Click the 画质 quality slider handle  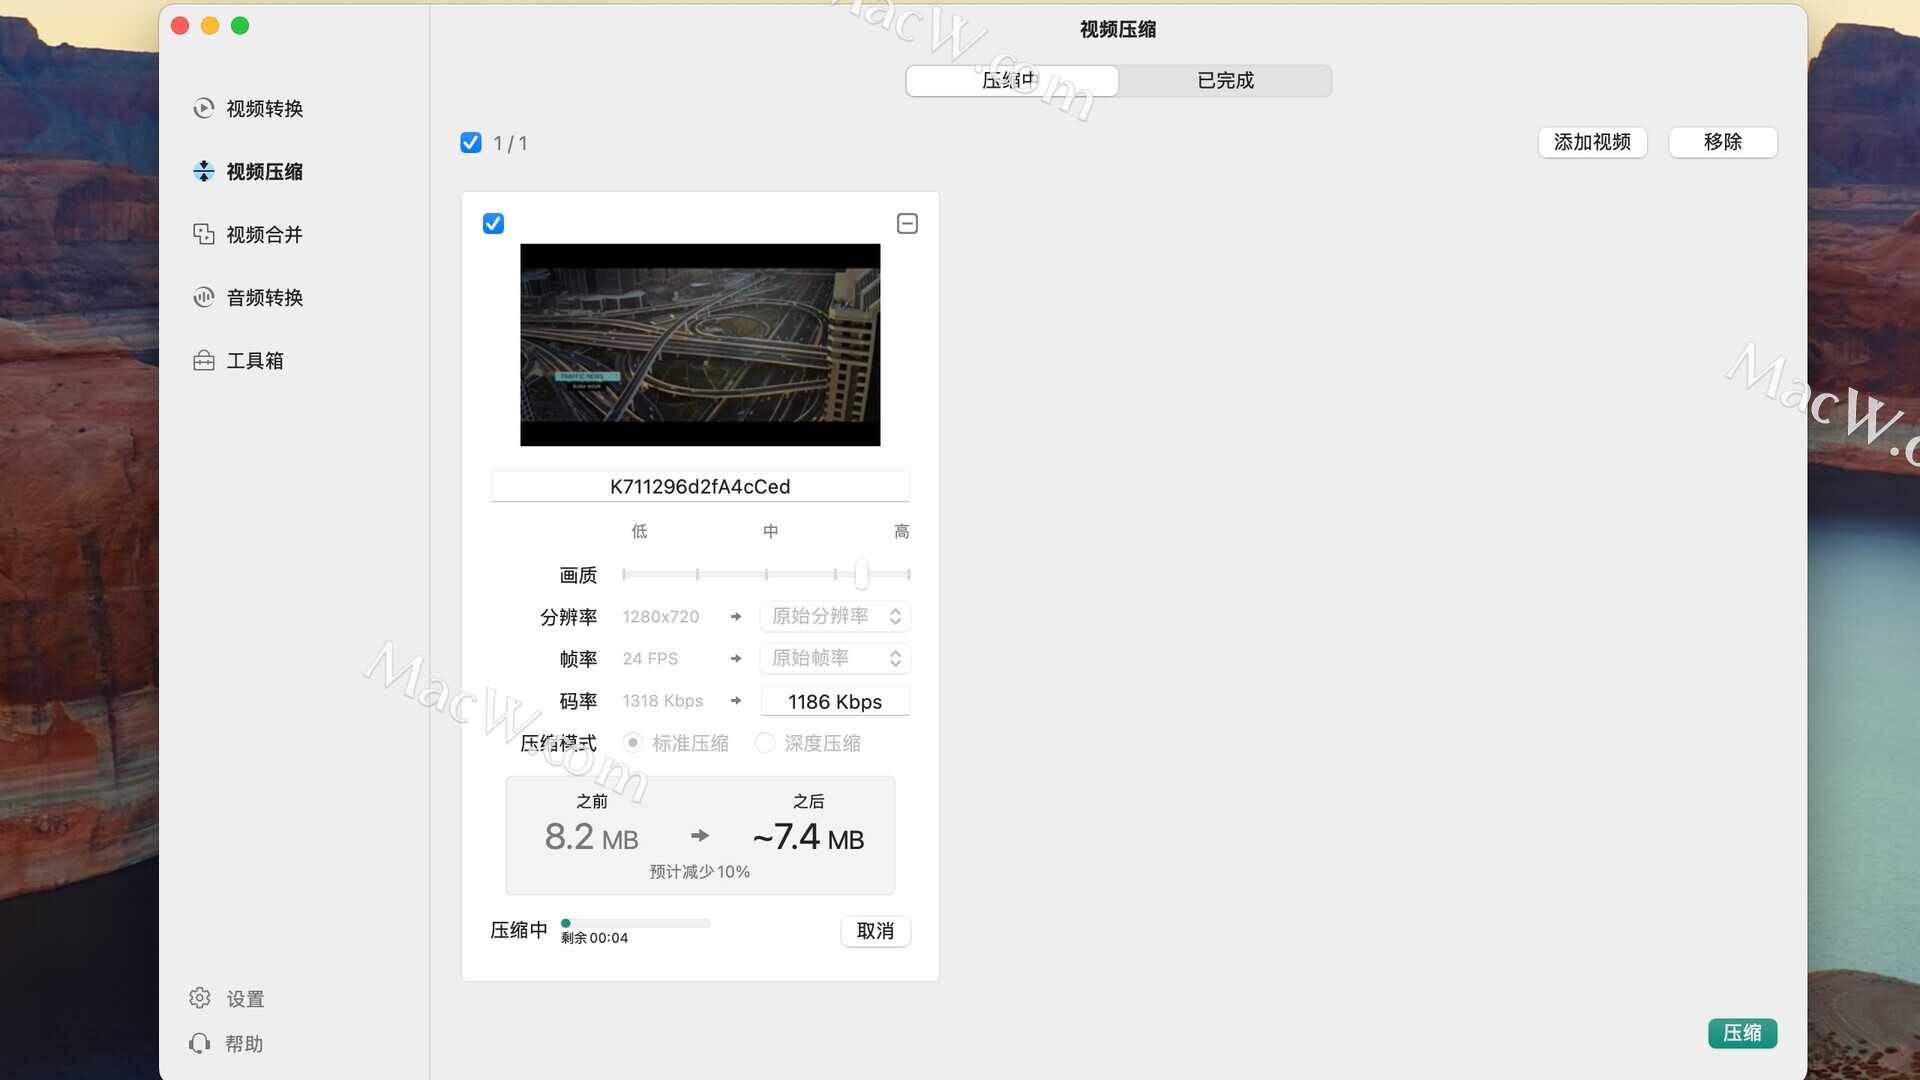tap(861, 575)
